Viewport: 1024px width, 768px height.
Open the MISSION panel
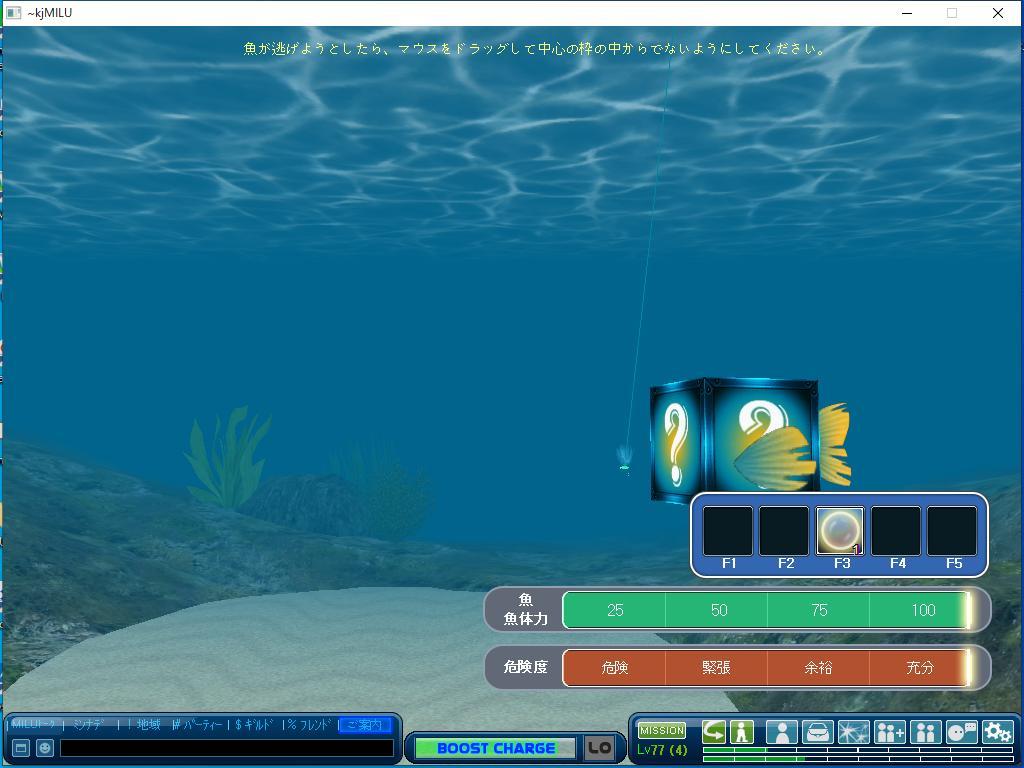click(x=662, y=731)
